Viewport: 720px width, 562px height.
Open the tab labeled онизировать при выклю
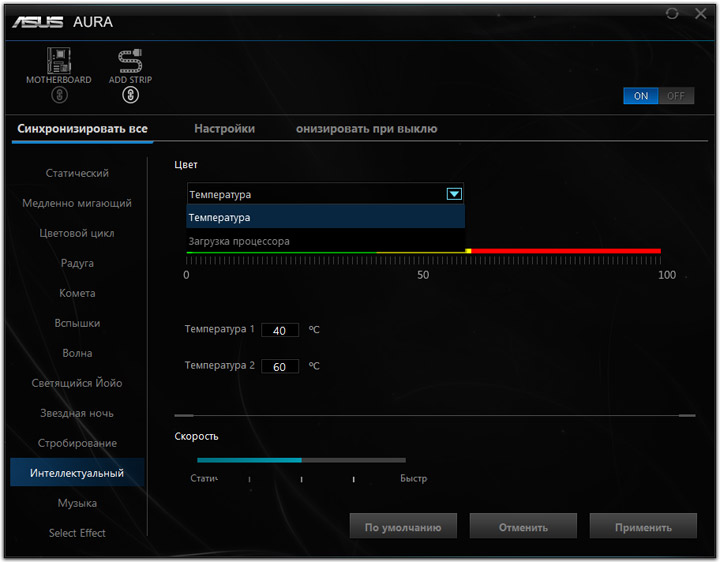[x=366, y=129]
